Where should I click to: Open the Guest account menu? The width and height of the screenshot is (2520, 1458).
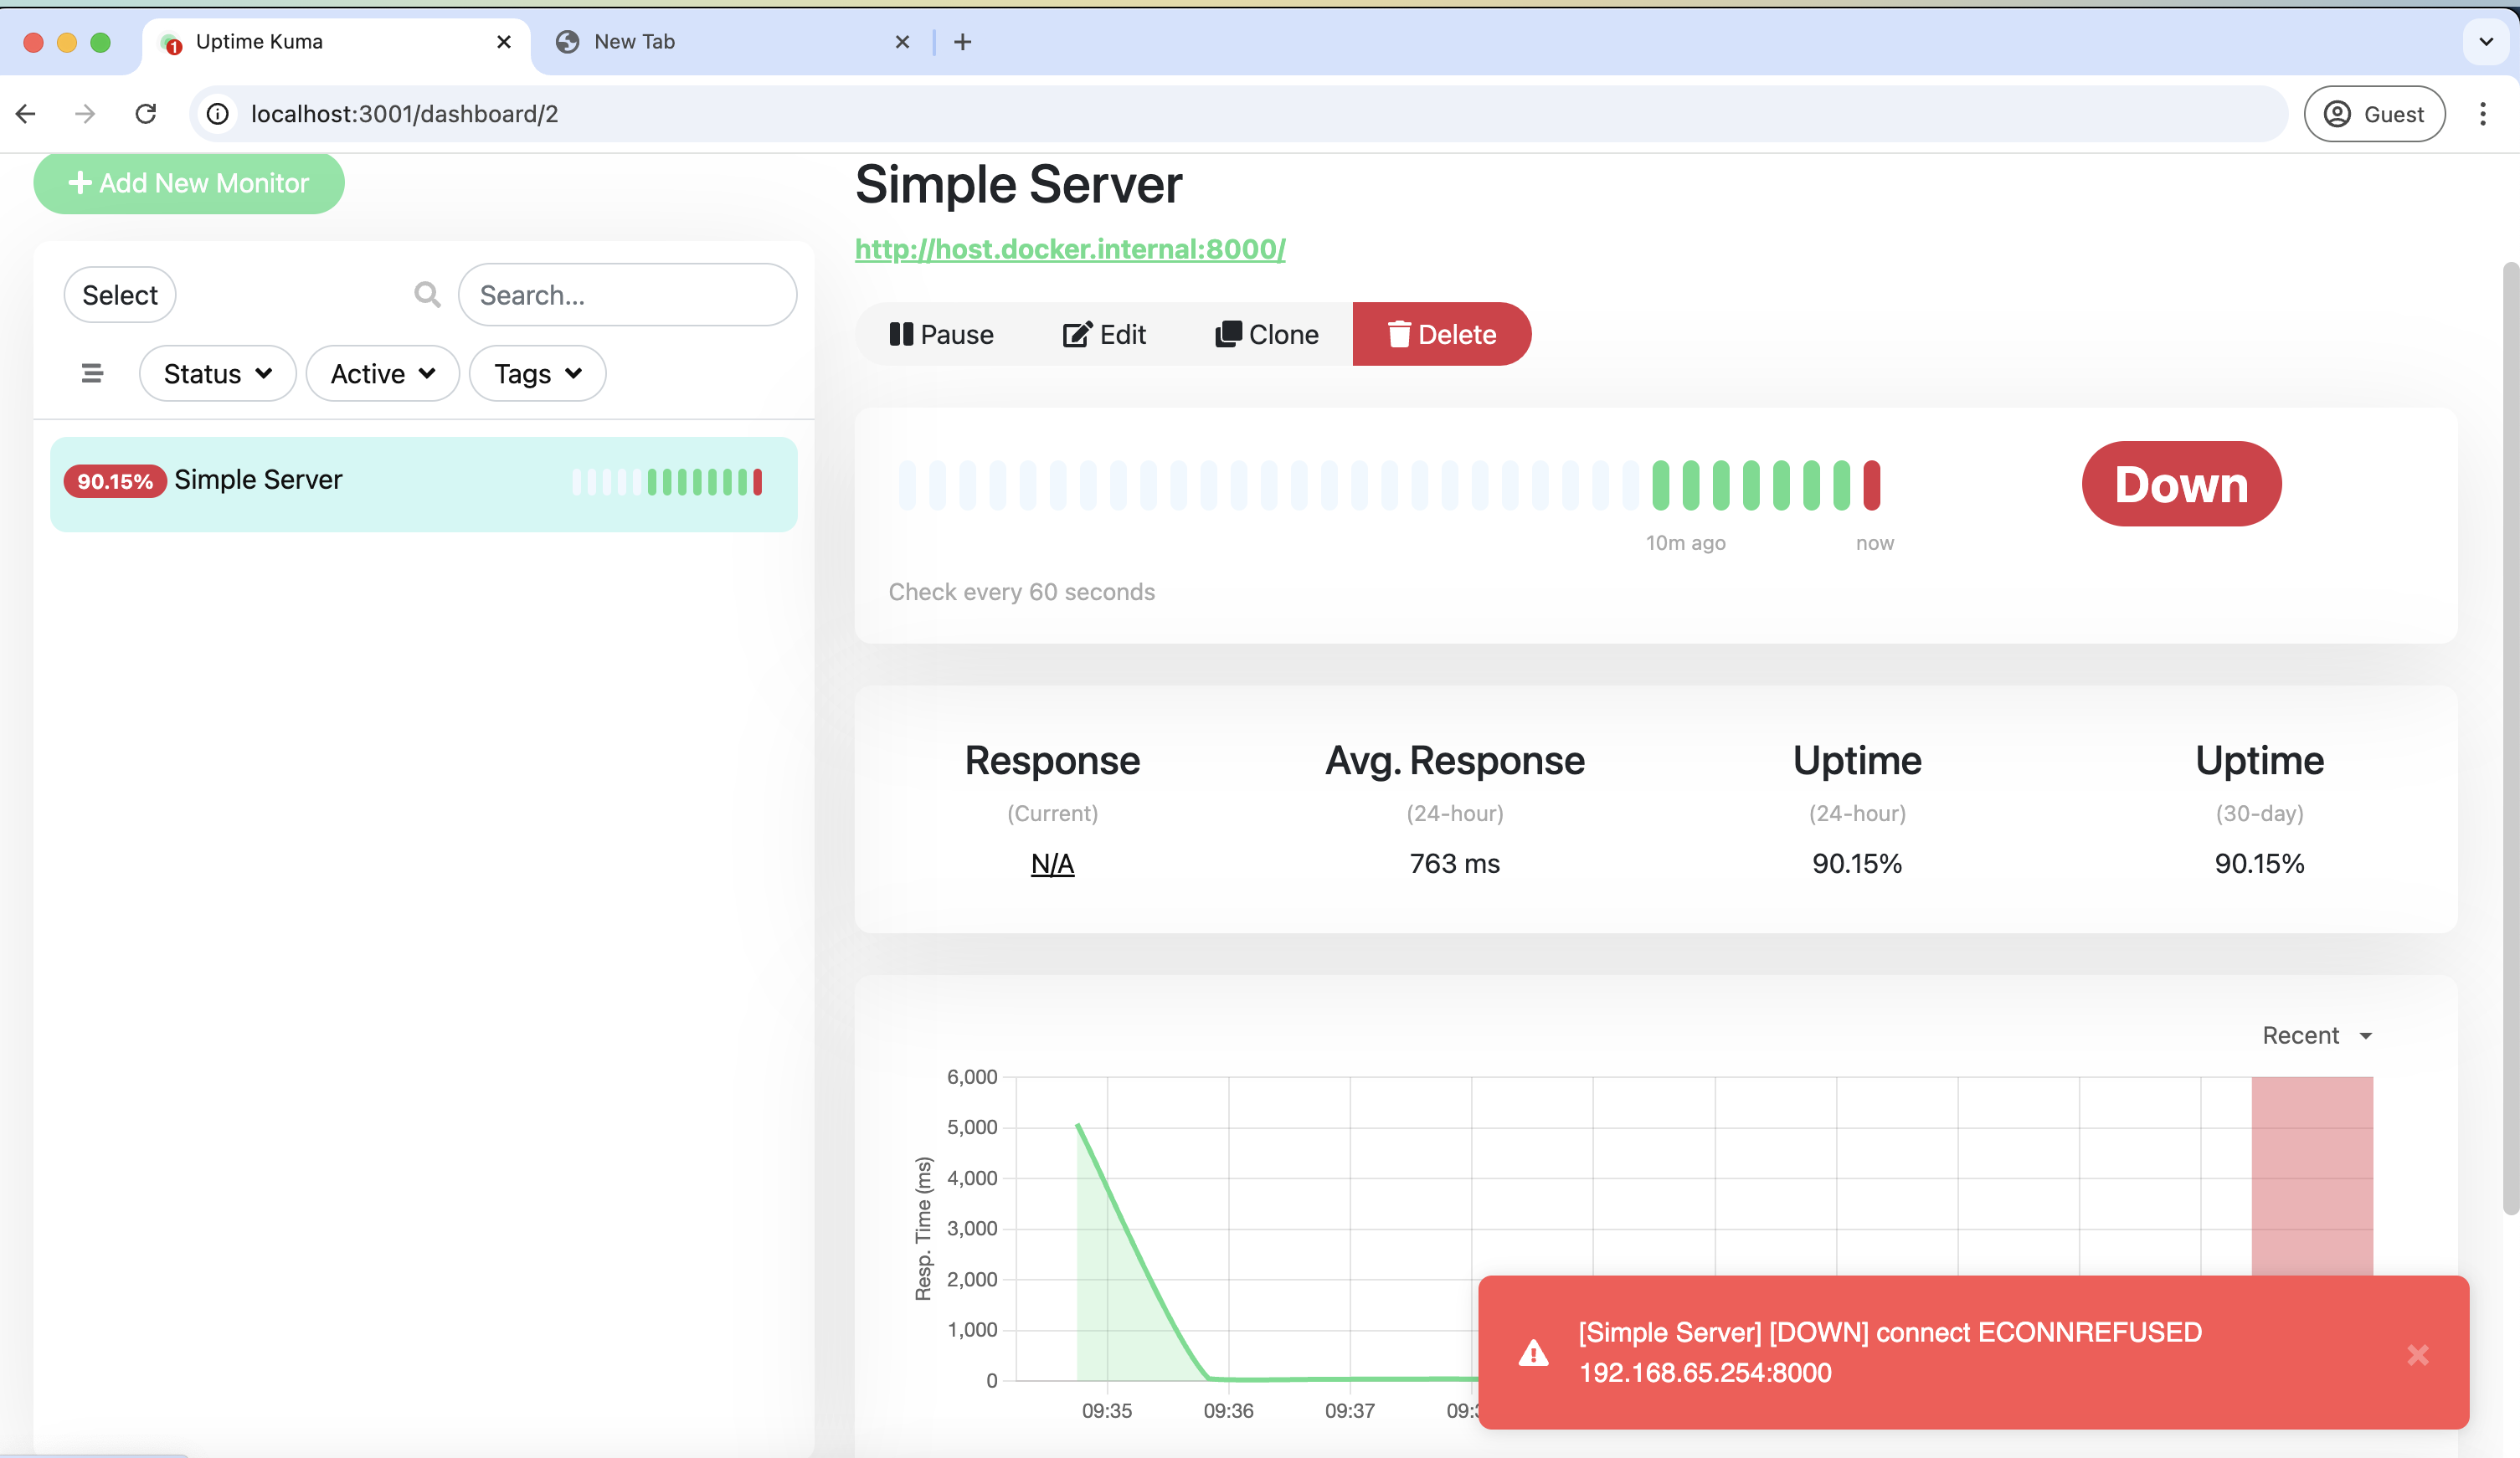[2374, 113]
